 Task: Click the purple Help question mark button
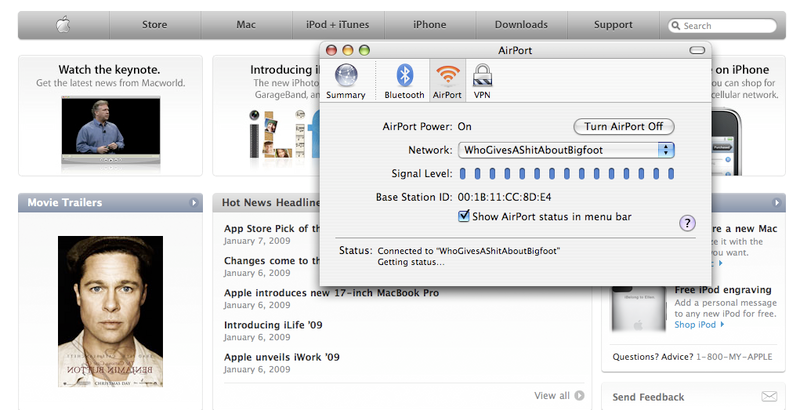pyautogui.click(x=687, y=223)
